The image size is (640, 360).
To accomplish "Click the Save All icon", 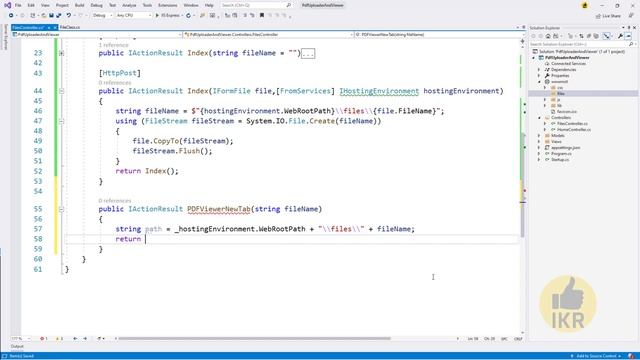I will coord(59,16).
